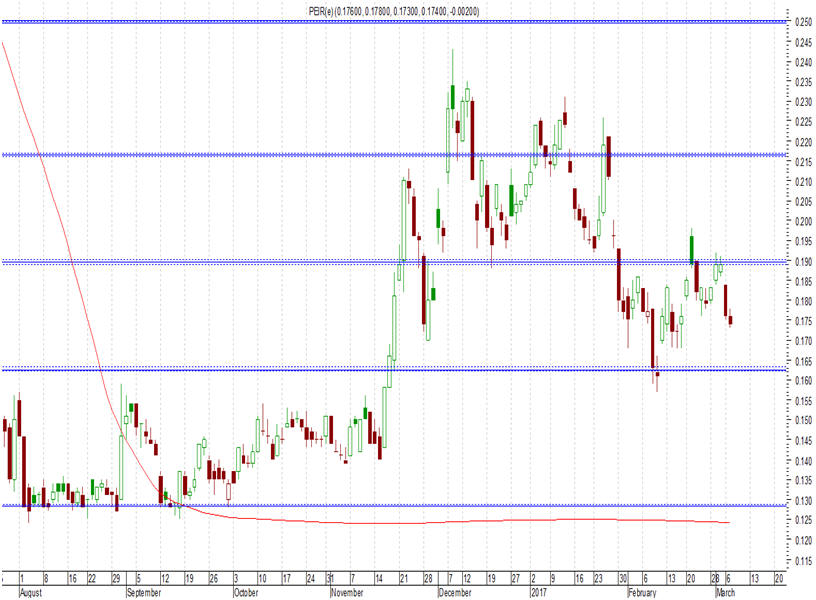Screen dimensions: 816x600
Task: Select the blue horizontal line at 0.250
Action: [394, 22]
